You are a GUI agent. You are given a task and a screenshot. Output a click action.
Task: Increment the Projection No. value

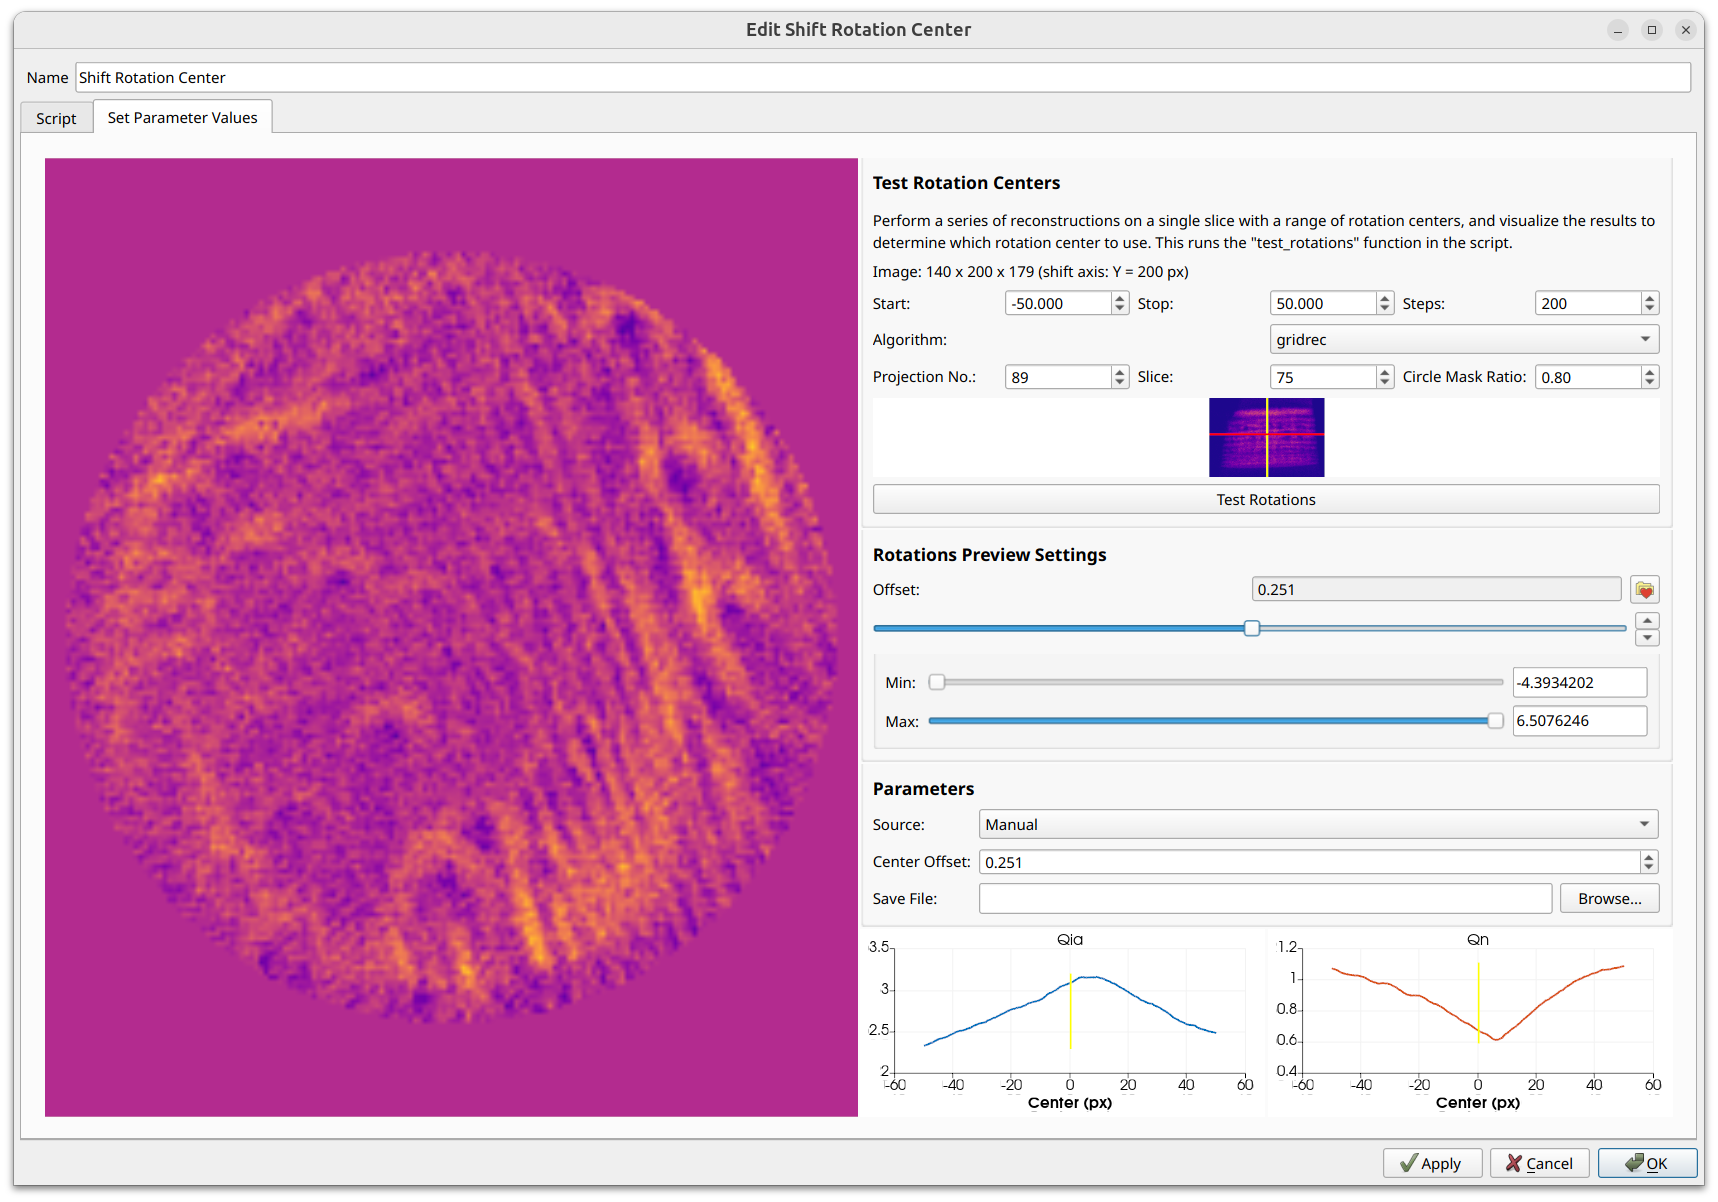pyautogui.click(x=1120, y=371)
